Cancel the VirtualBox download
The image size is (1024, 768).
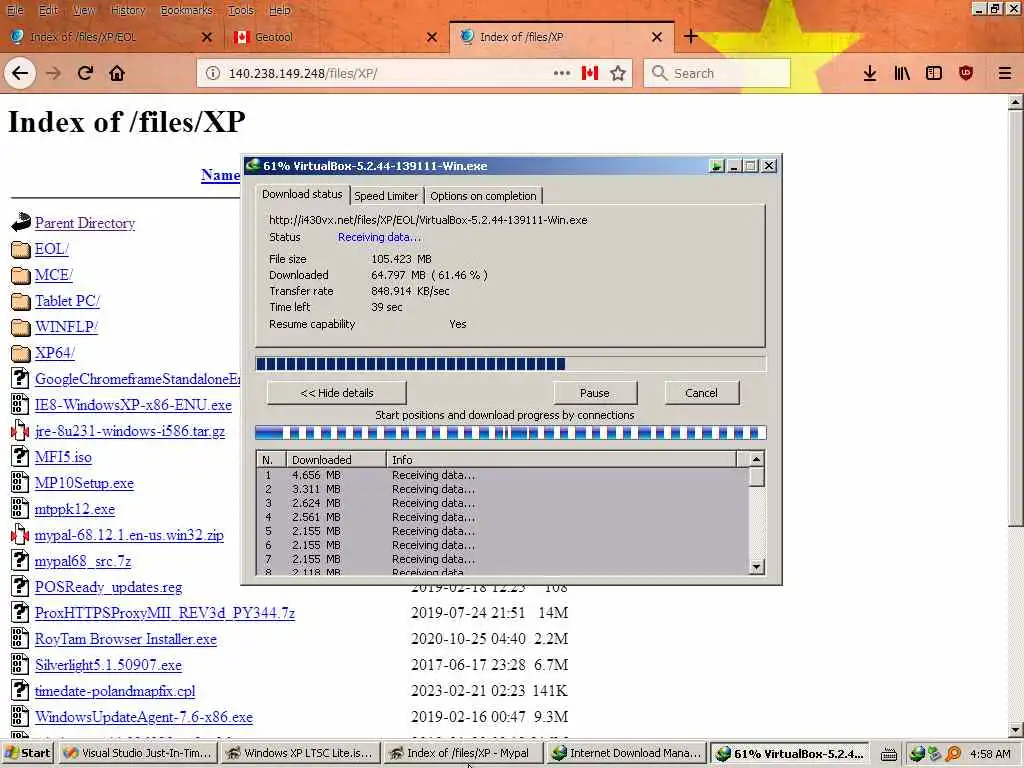pos(701,392)
